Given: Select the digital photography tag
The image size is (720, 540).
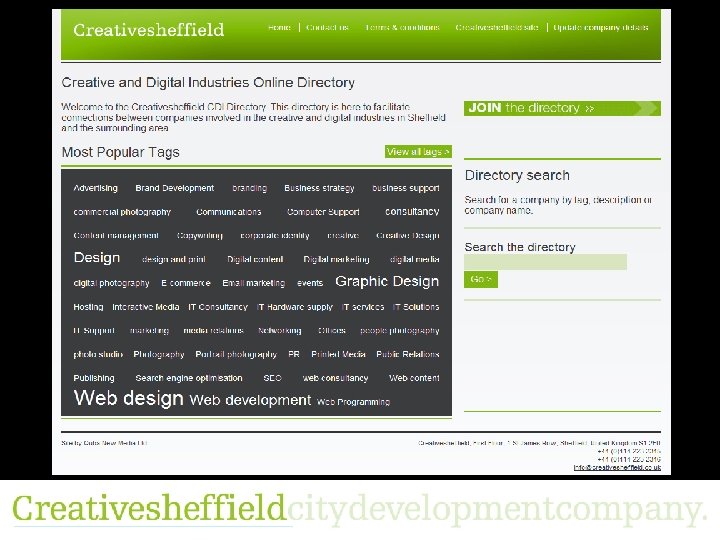Looking at the screenshot, I should point(112,283).
